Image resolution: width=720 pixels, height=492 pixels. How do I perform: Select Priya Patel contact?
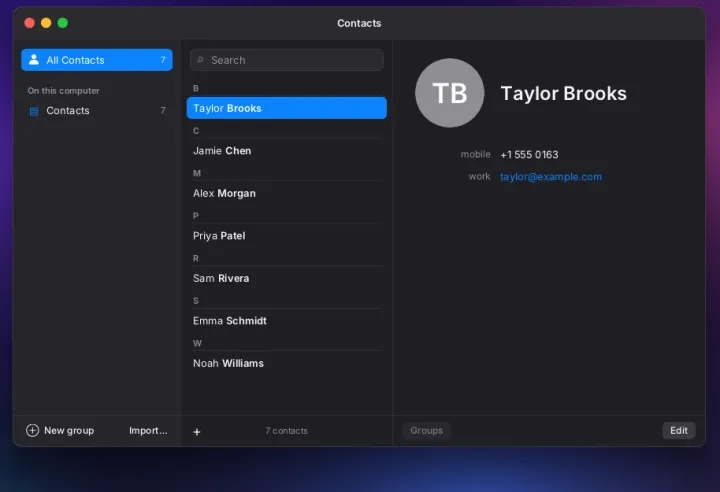287,236
